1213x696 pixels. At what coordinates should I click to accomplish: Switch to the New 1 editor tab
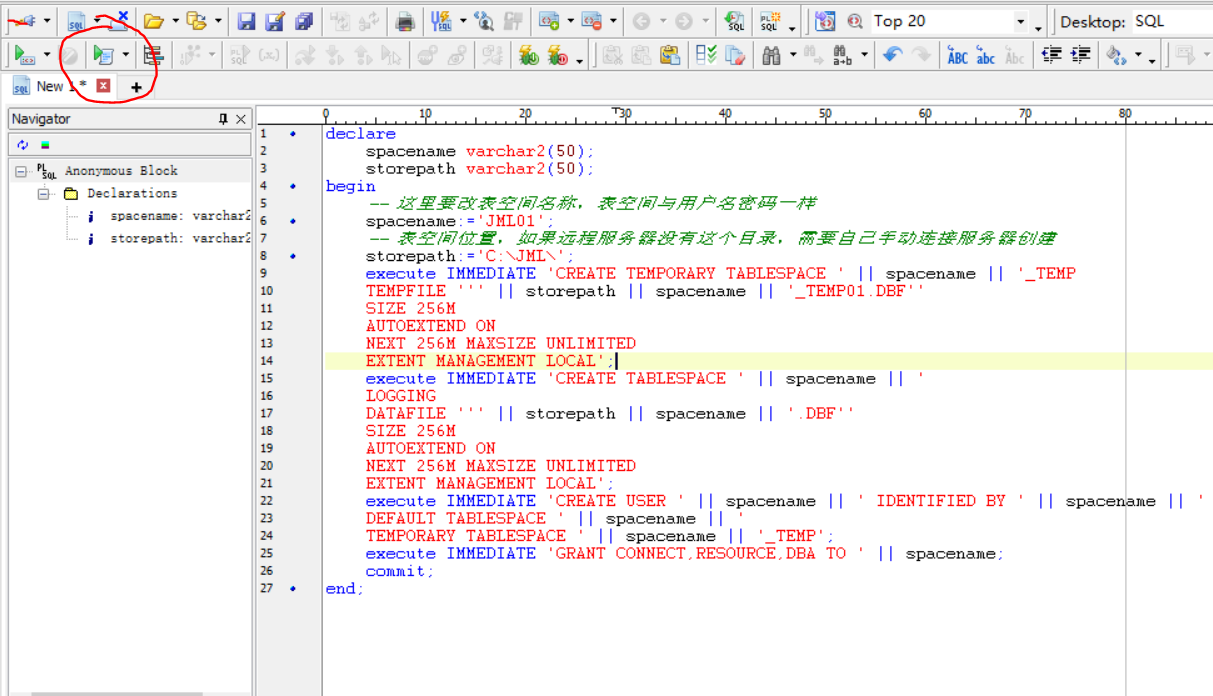[49, 87]
